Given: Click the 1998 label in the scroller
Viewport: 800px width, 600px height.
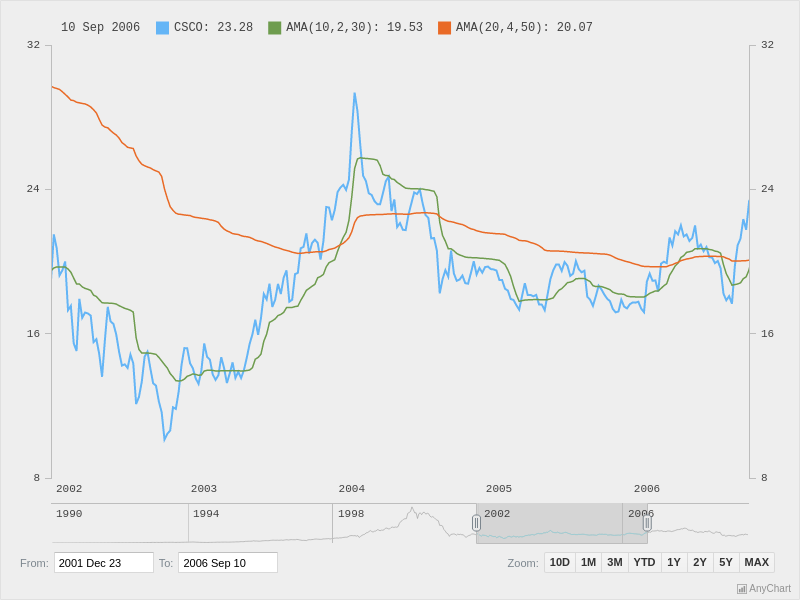Looking at the screenshot, I should pyautogui.click(x=351, y=514).
